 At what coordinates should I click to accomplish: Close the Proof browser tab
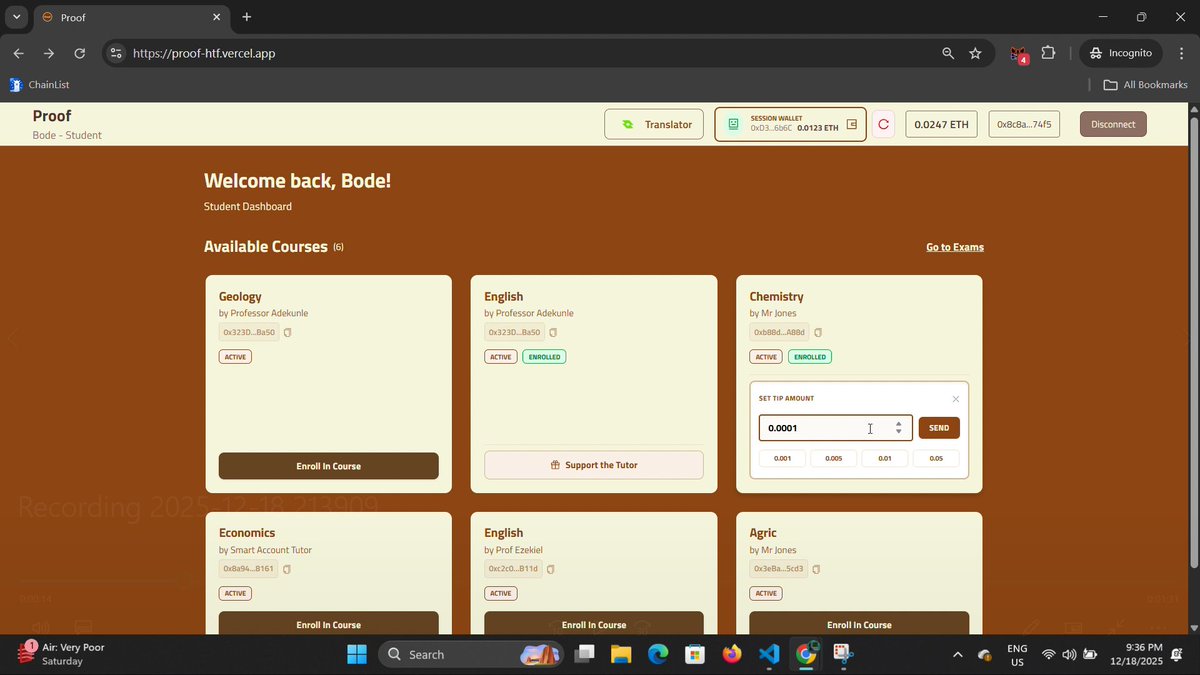click(x=217, y=17)
